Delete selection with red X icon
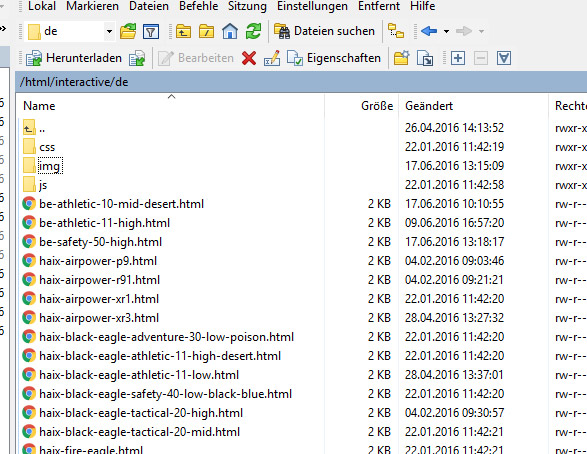 (x=249, y=58)
